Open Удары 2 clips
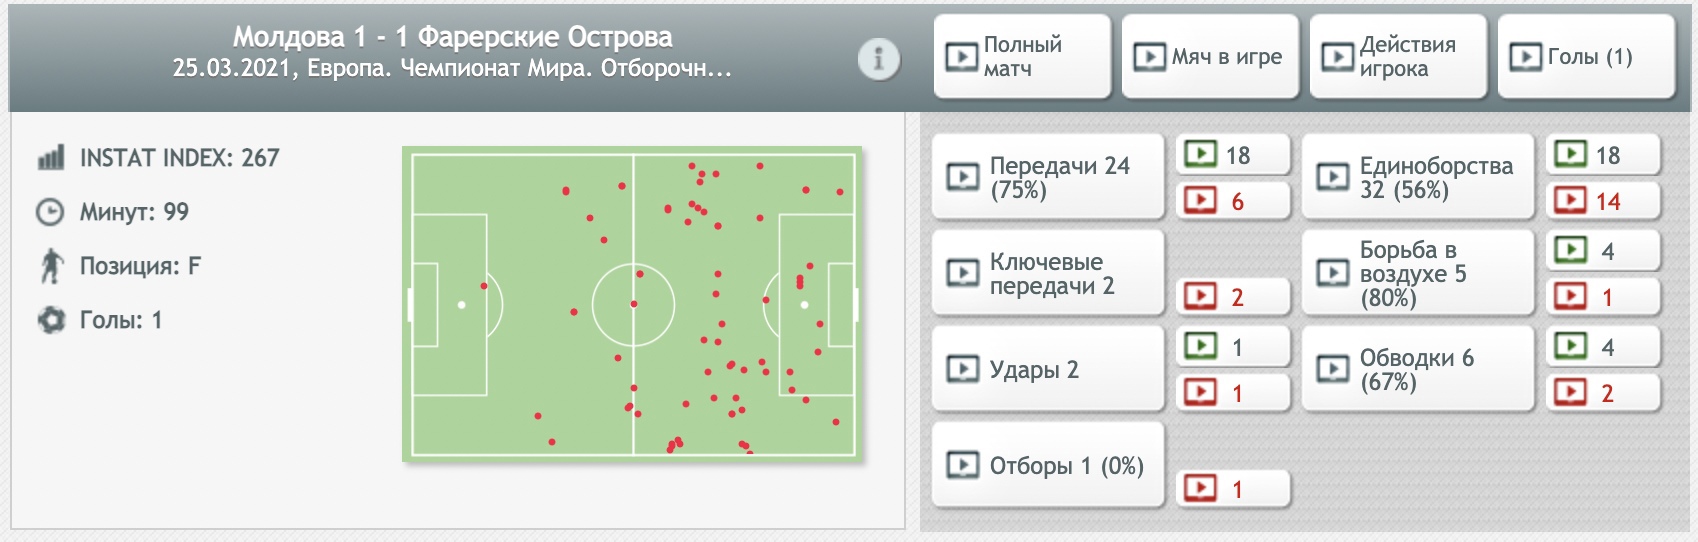The height and width of the screenshot is (542, 1698). tap(1048, 369)
